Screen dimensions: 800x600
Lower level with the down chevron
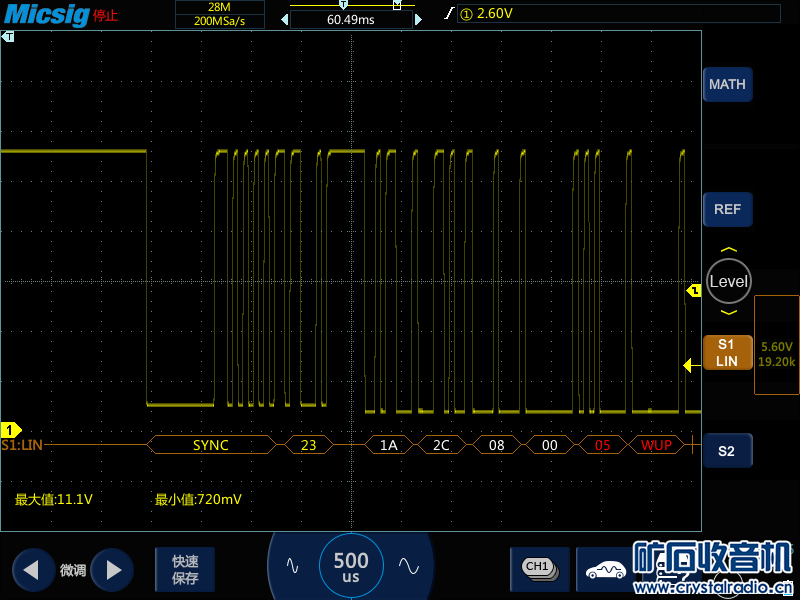pos(728,313)
